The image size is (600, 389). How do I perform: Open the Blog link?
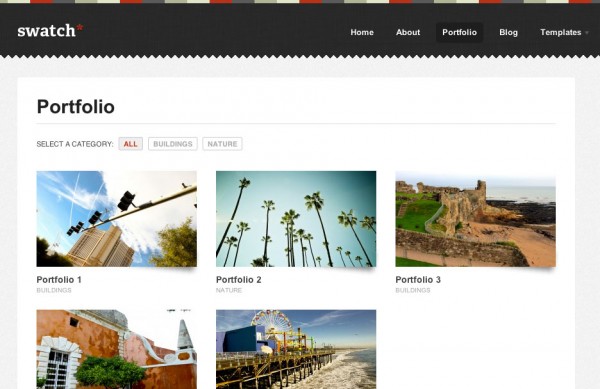pos(508,33)
